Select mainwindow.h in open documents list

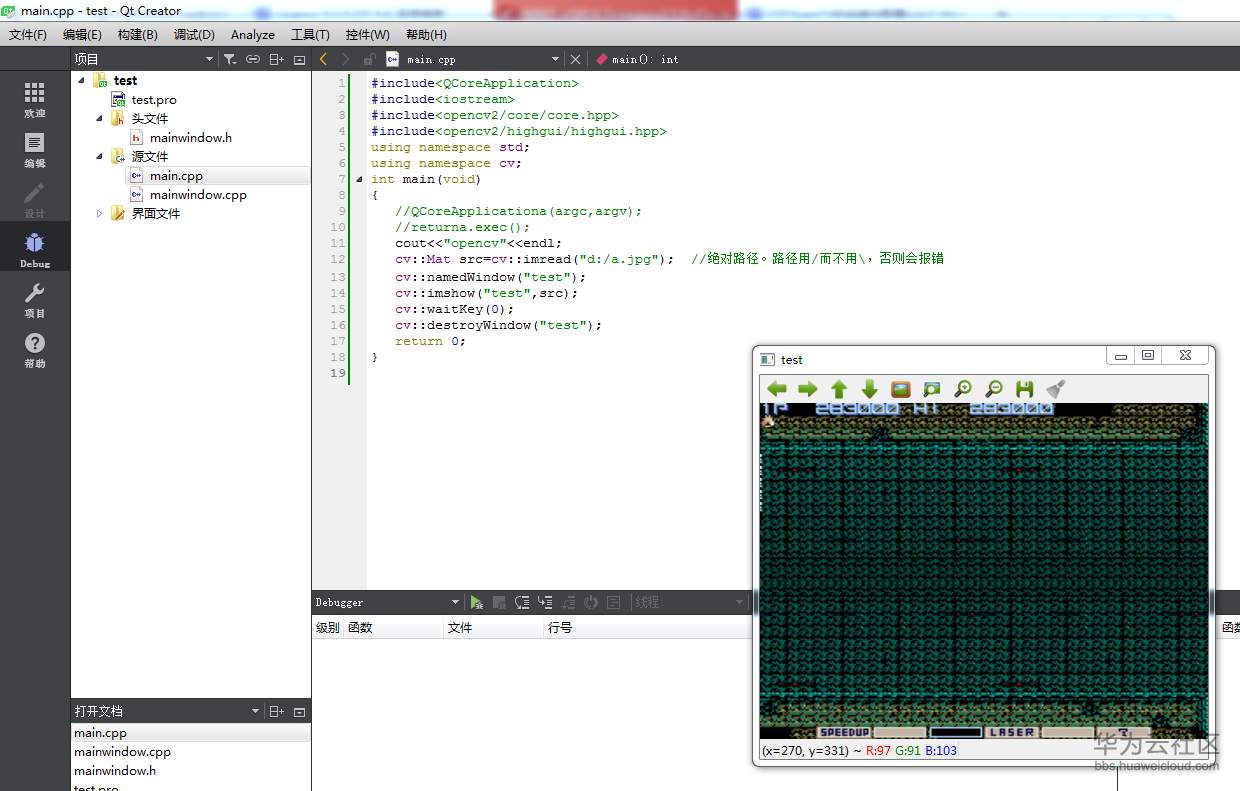coord(115,771)
